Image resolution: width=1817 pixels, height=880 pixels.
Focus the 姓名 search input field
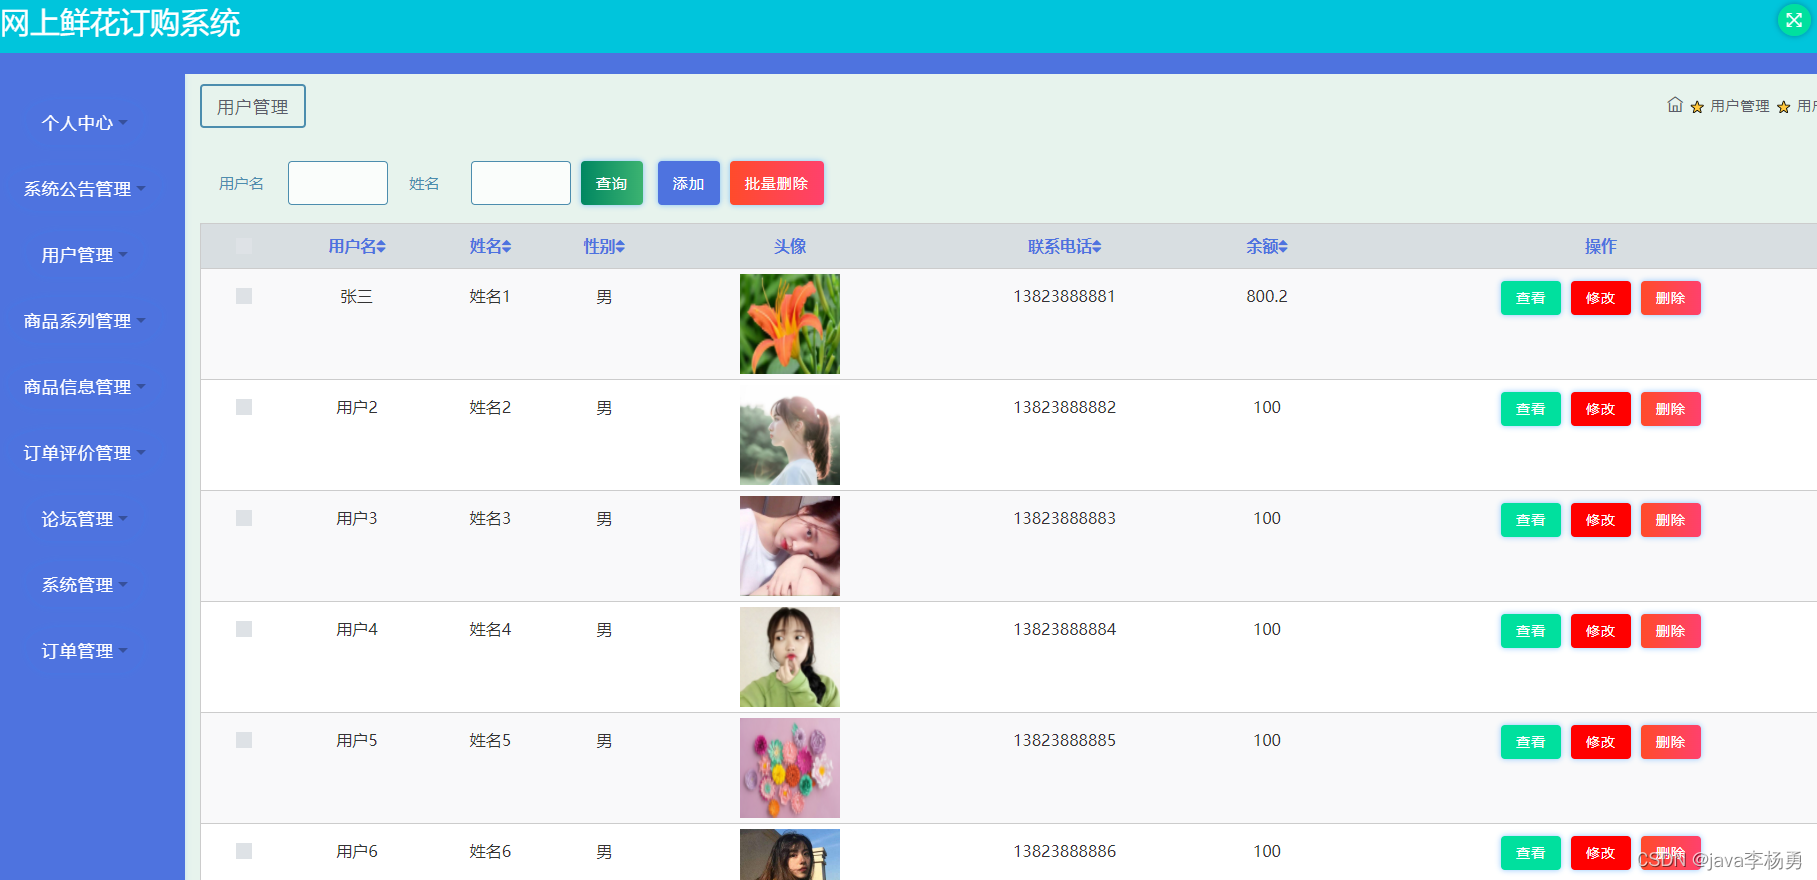click(x=521, y=183)
